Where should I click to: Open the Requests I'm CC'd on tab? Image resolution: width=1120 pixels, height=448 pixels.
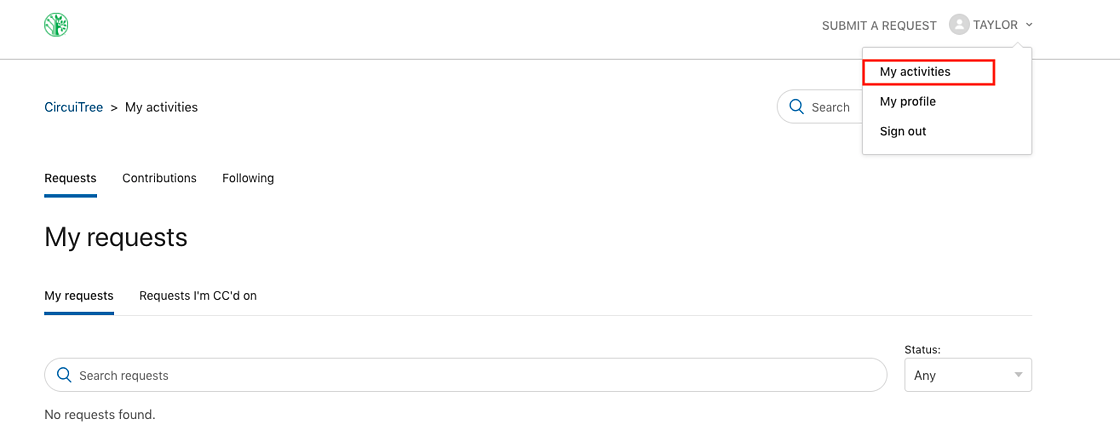click(198, 296)
